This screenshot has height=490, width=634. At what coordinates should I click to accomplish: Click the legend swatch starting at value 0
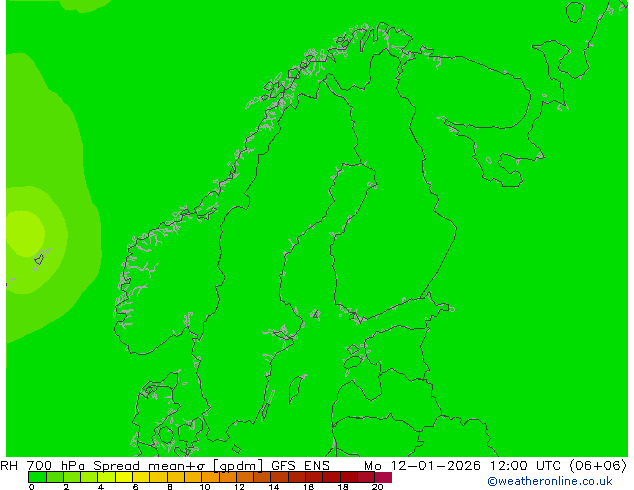37,477
